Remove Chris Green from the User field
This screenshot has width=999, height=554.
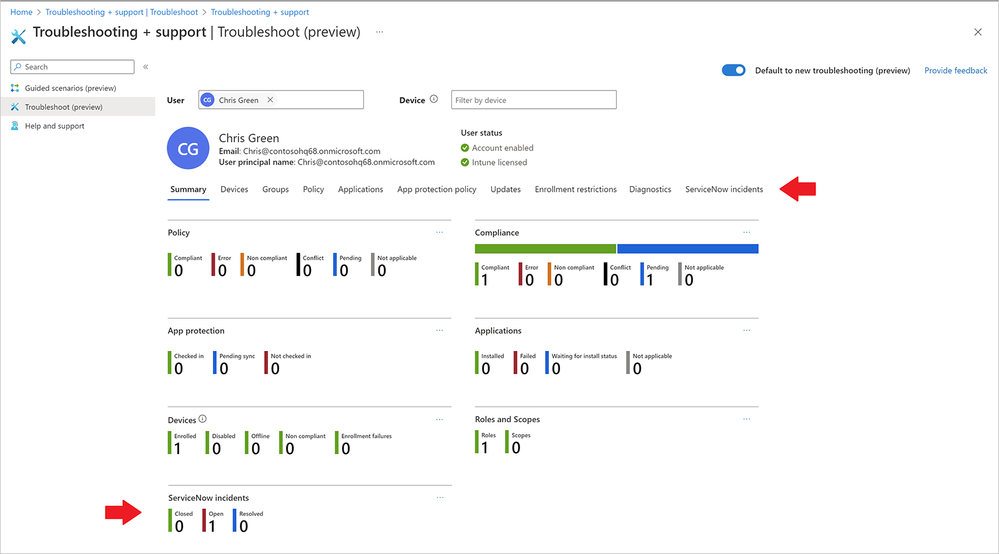tap(270, 100)
